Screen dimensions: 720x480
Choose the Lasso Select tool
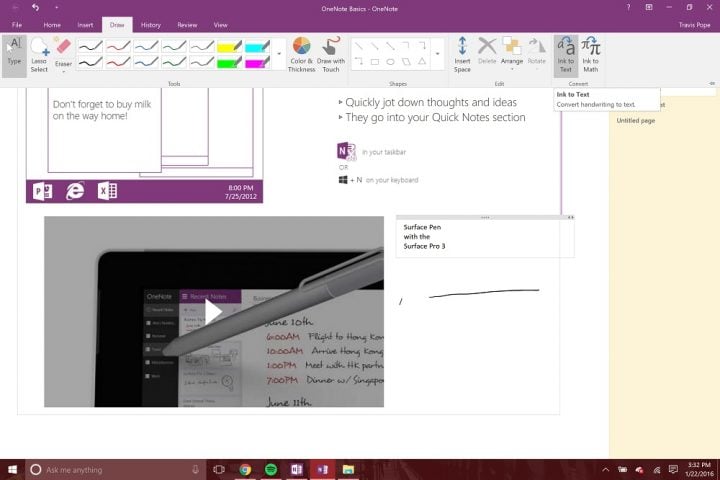pyautogui.click(x=39, y=55)
